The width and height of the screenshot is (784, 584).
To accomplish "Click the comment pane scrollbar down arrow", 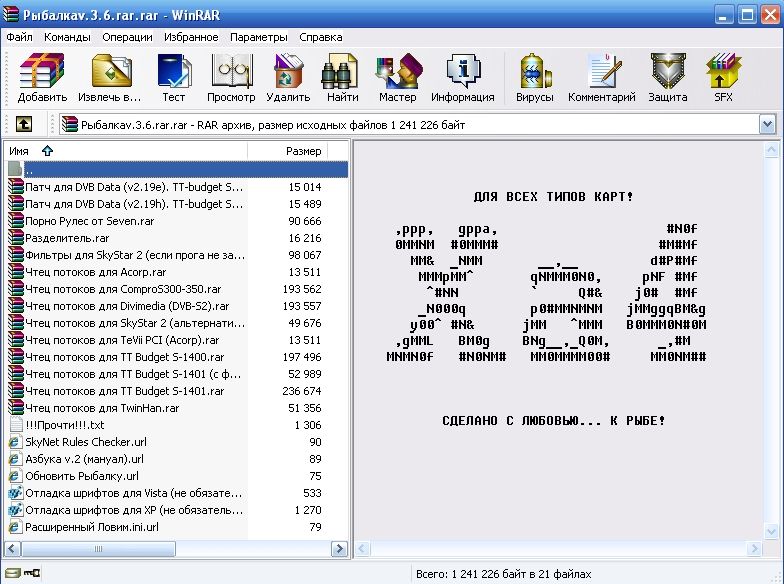I will [x=770, y=532].
